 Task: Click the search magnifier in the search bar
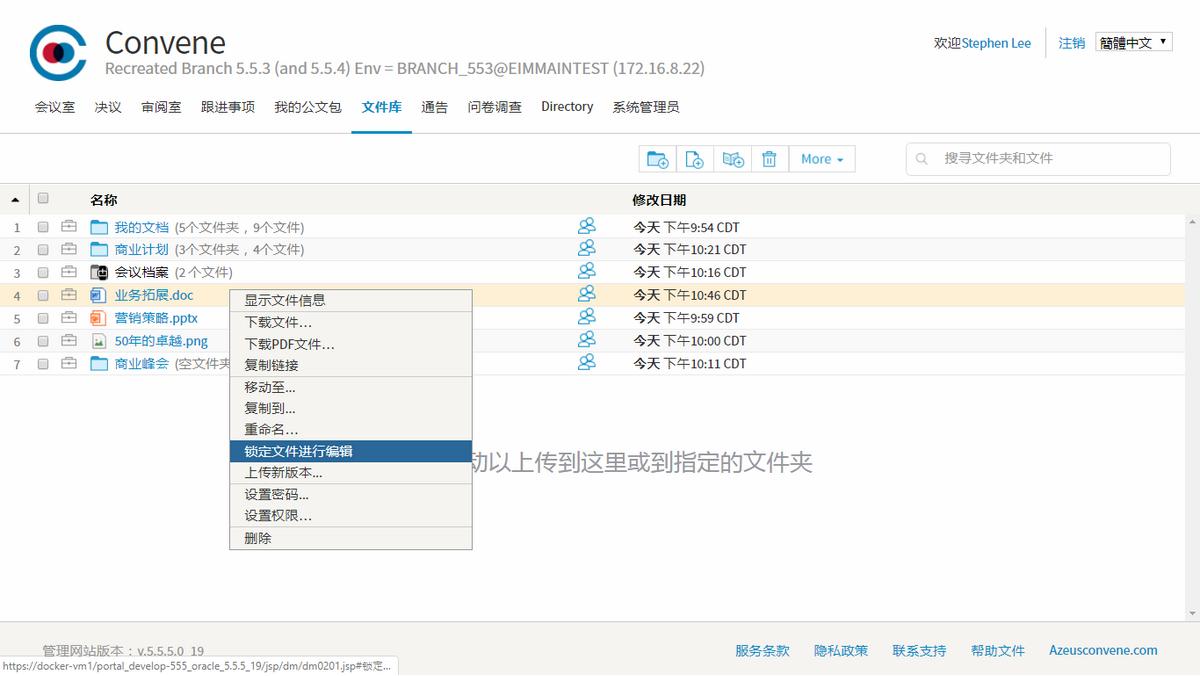click(x=920, y=158)
